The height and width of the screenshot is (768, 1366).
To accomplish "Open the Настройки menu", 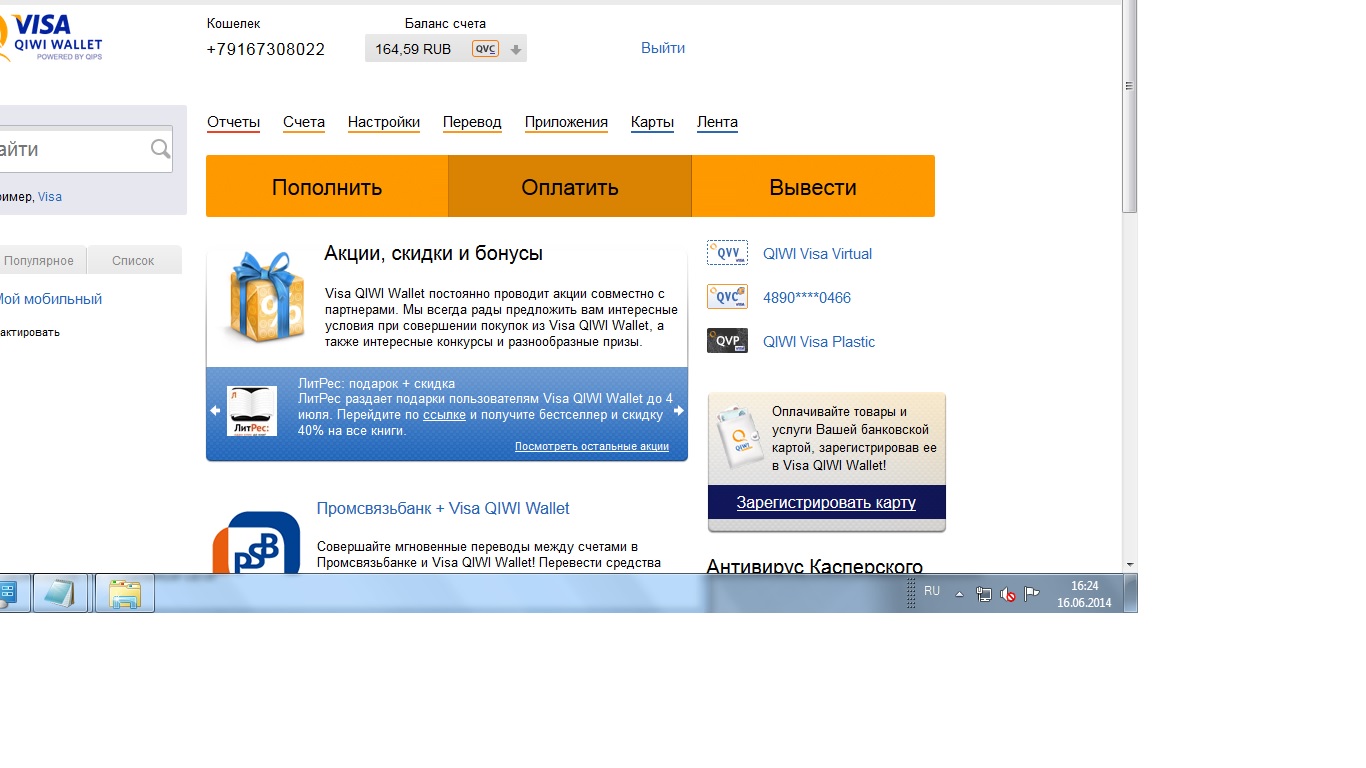I will pos(384,122).
